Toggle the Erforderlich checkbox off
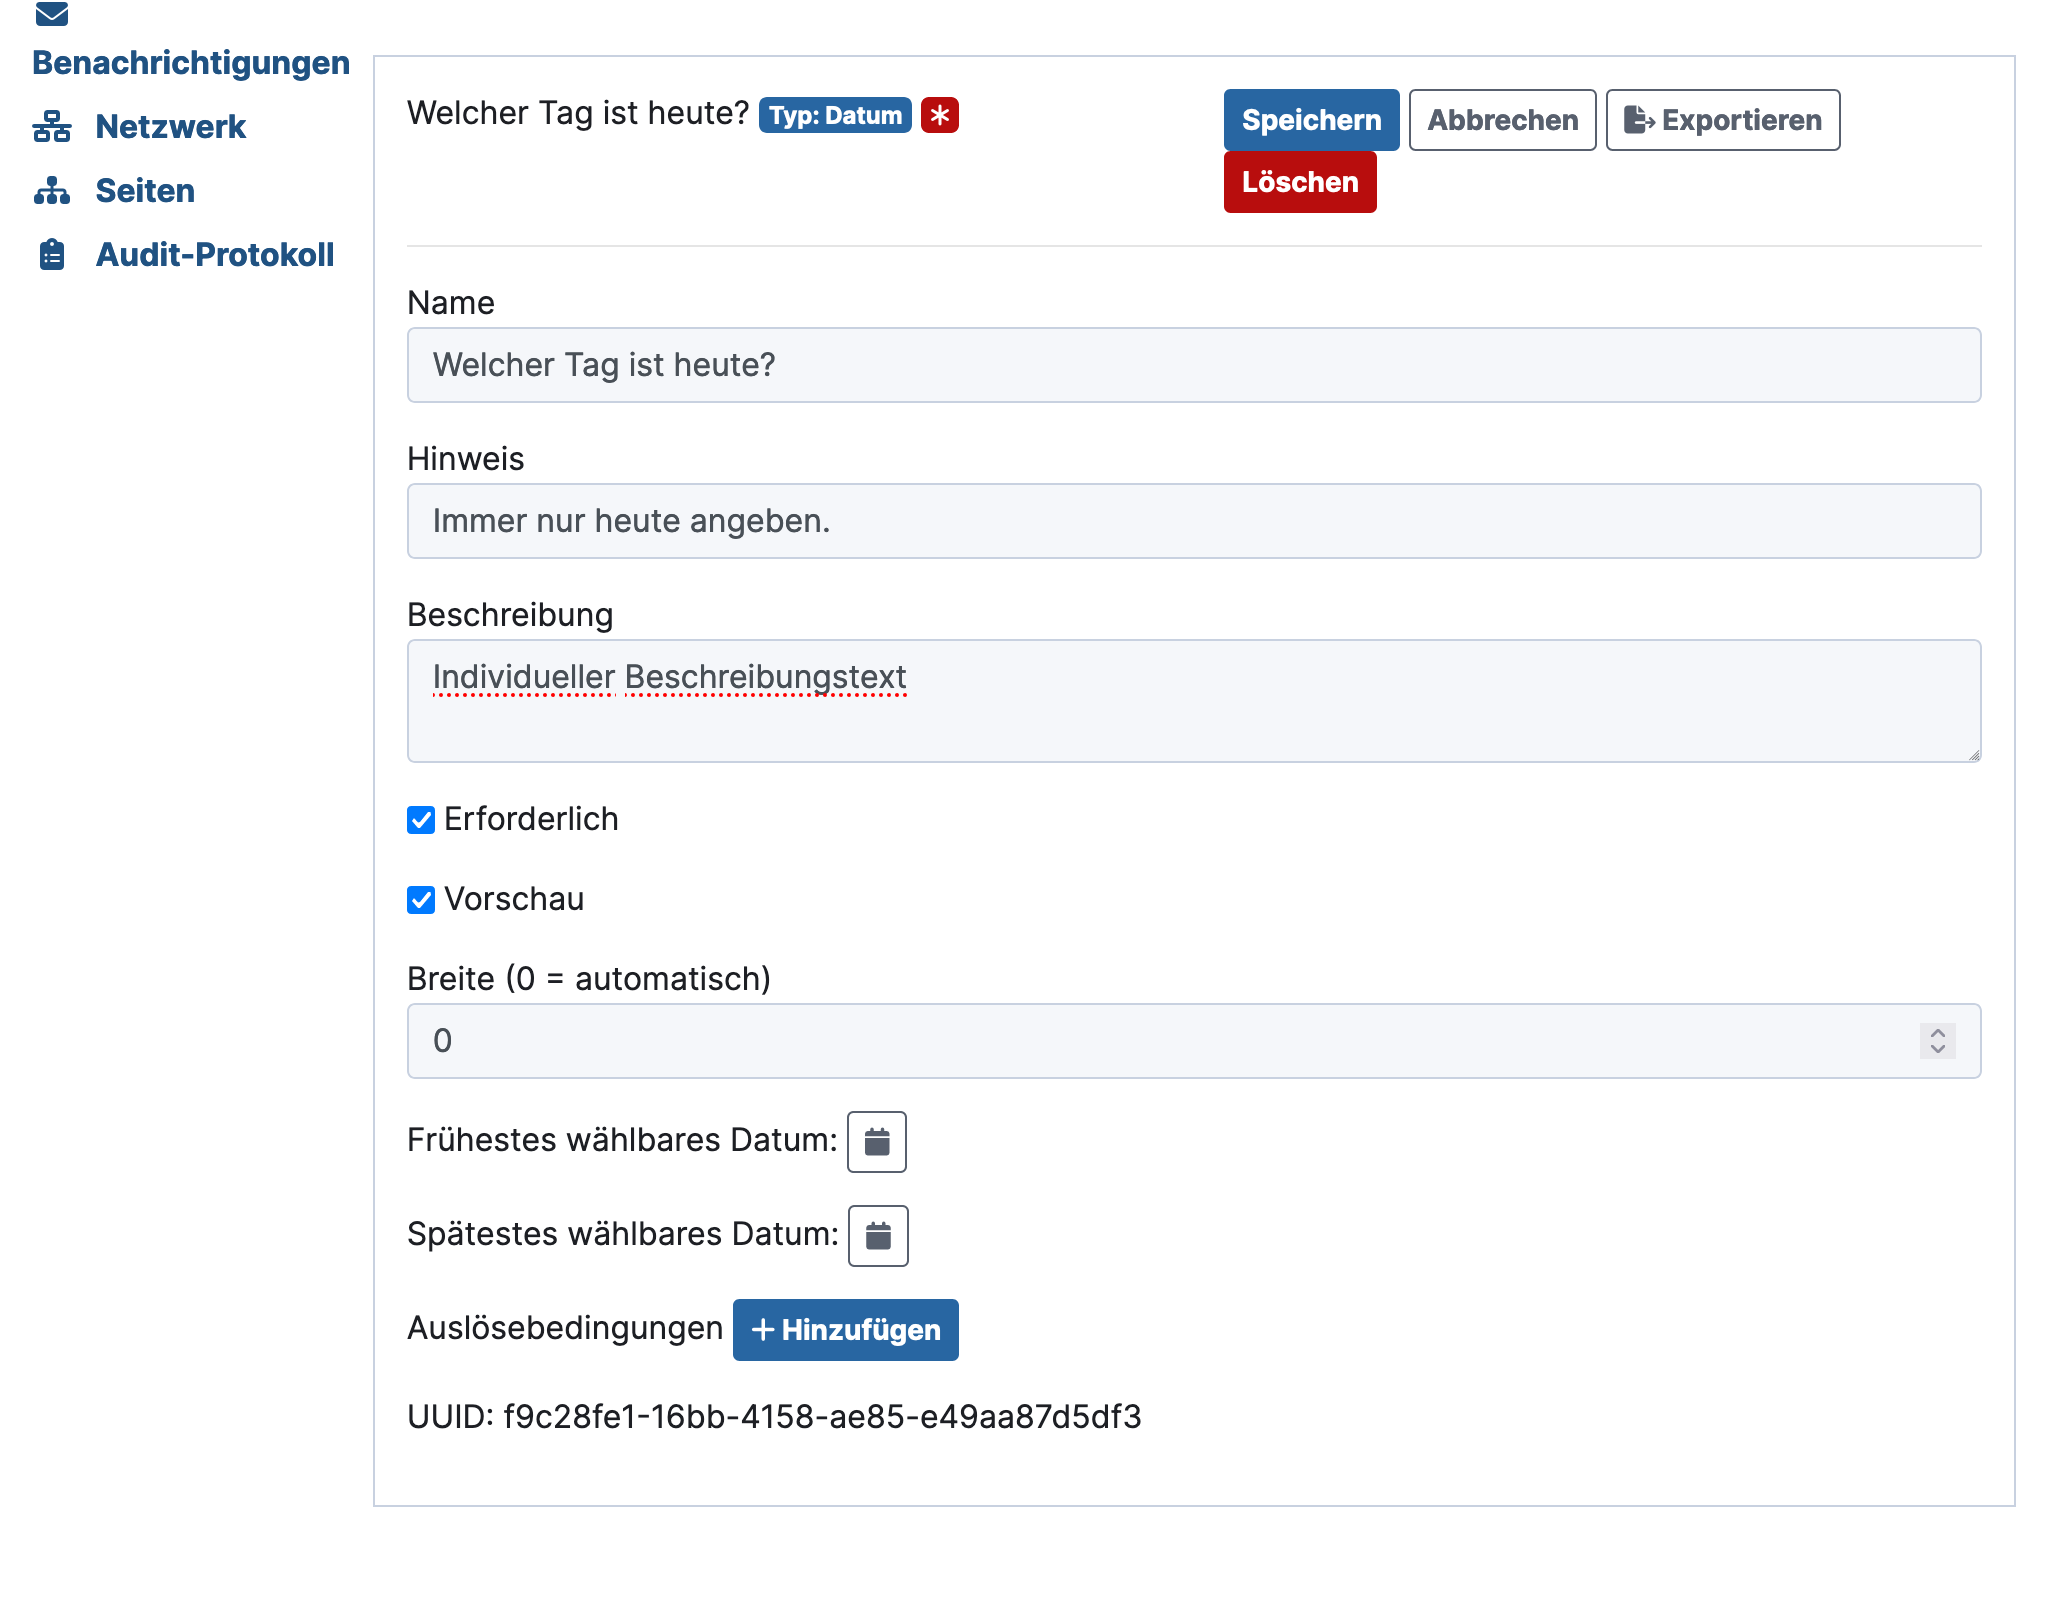The width and height of the screenshot is (2048, 1600). tap(422, 818)
